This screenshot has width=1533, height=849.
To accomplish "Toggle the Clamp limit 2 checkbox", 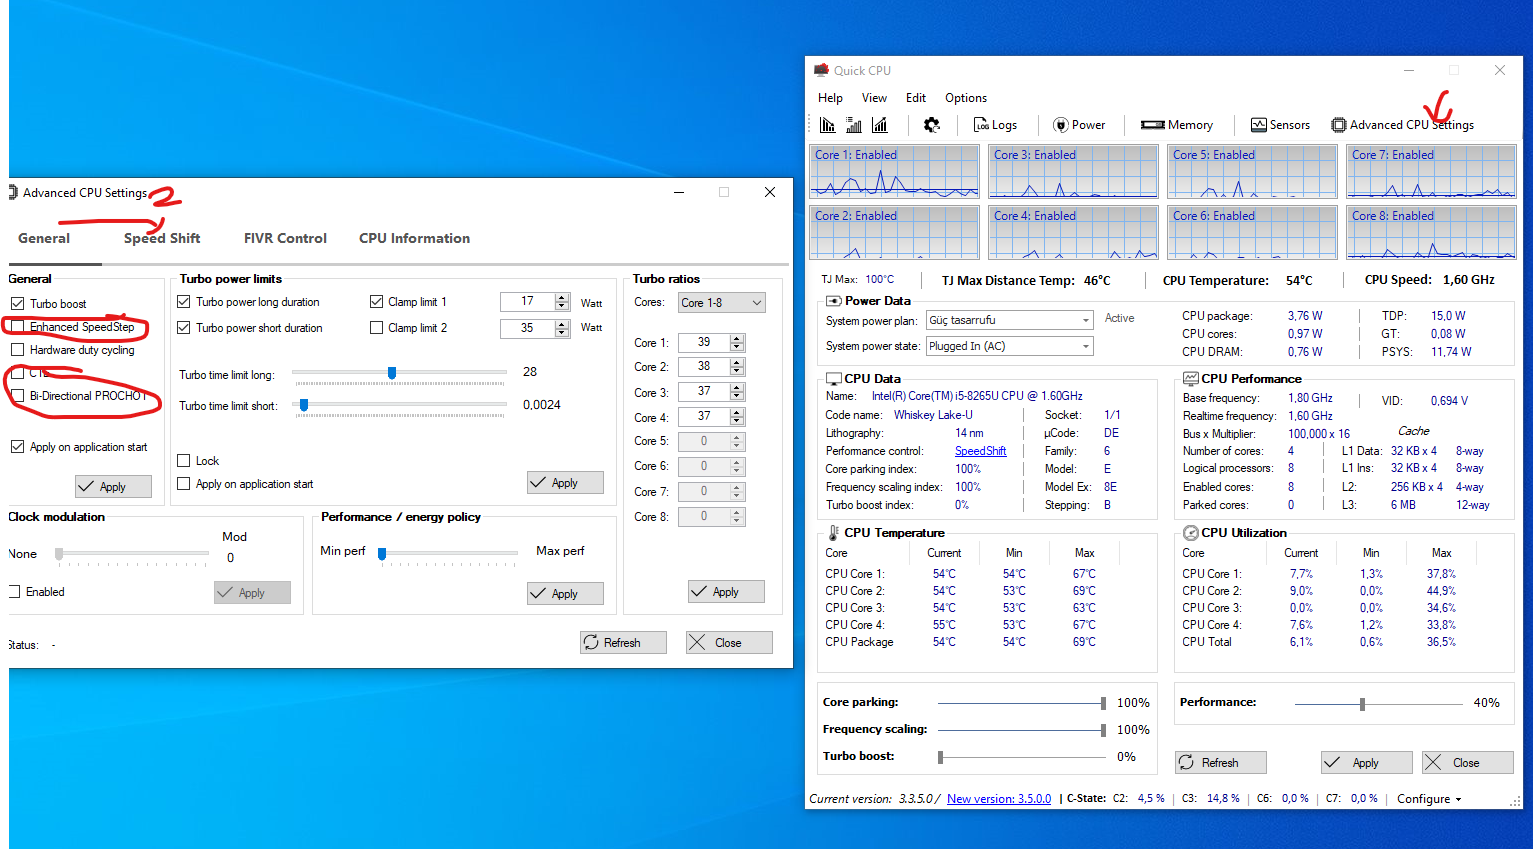I will pos(377,328).
